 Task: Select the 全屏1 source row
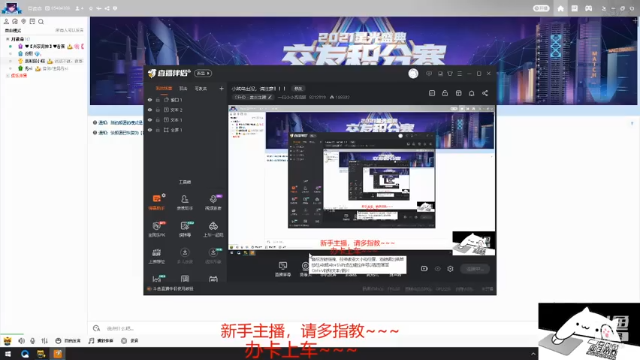tap(185, 130)
